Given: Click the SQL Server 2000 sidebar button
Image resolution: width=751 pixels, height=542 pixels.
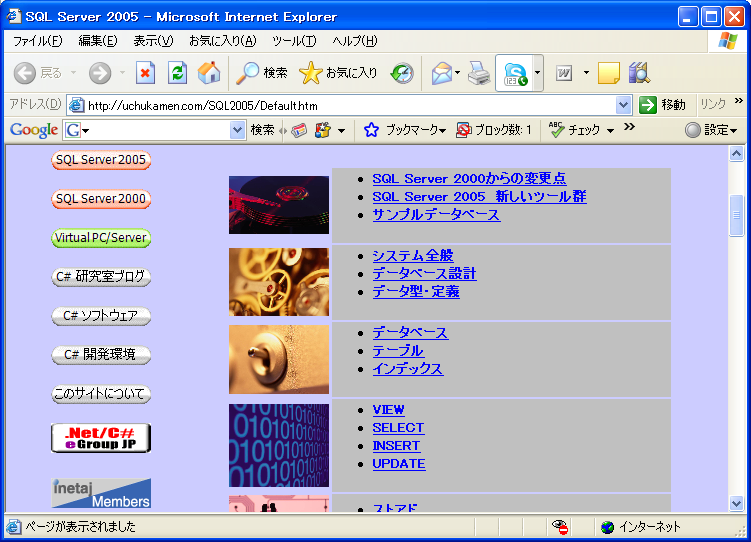Looking at the screenshot, I should (x=101, y=199).
